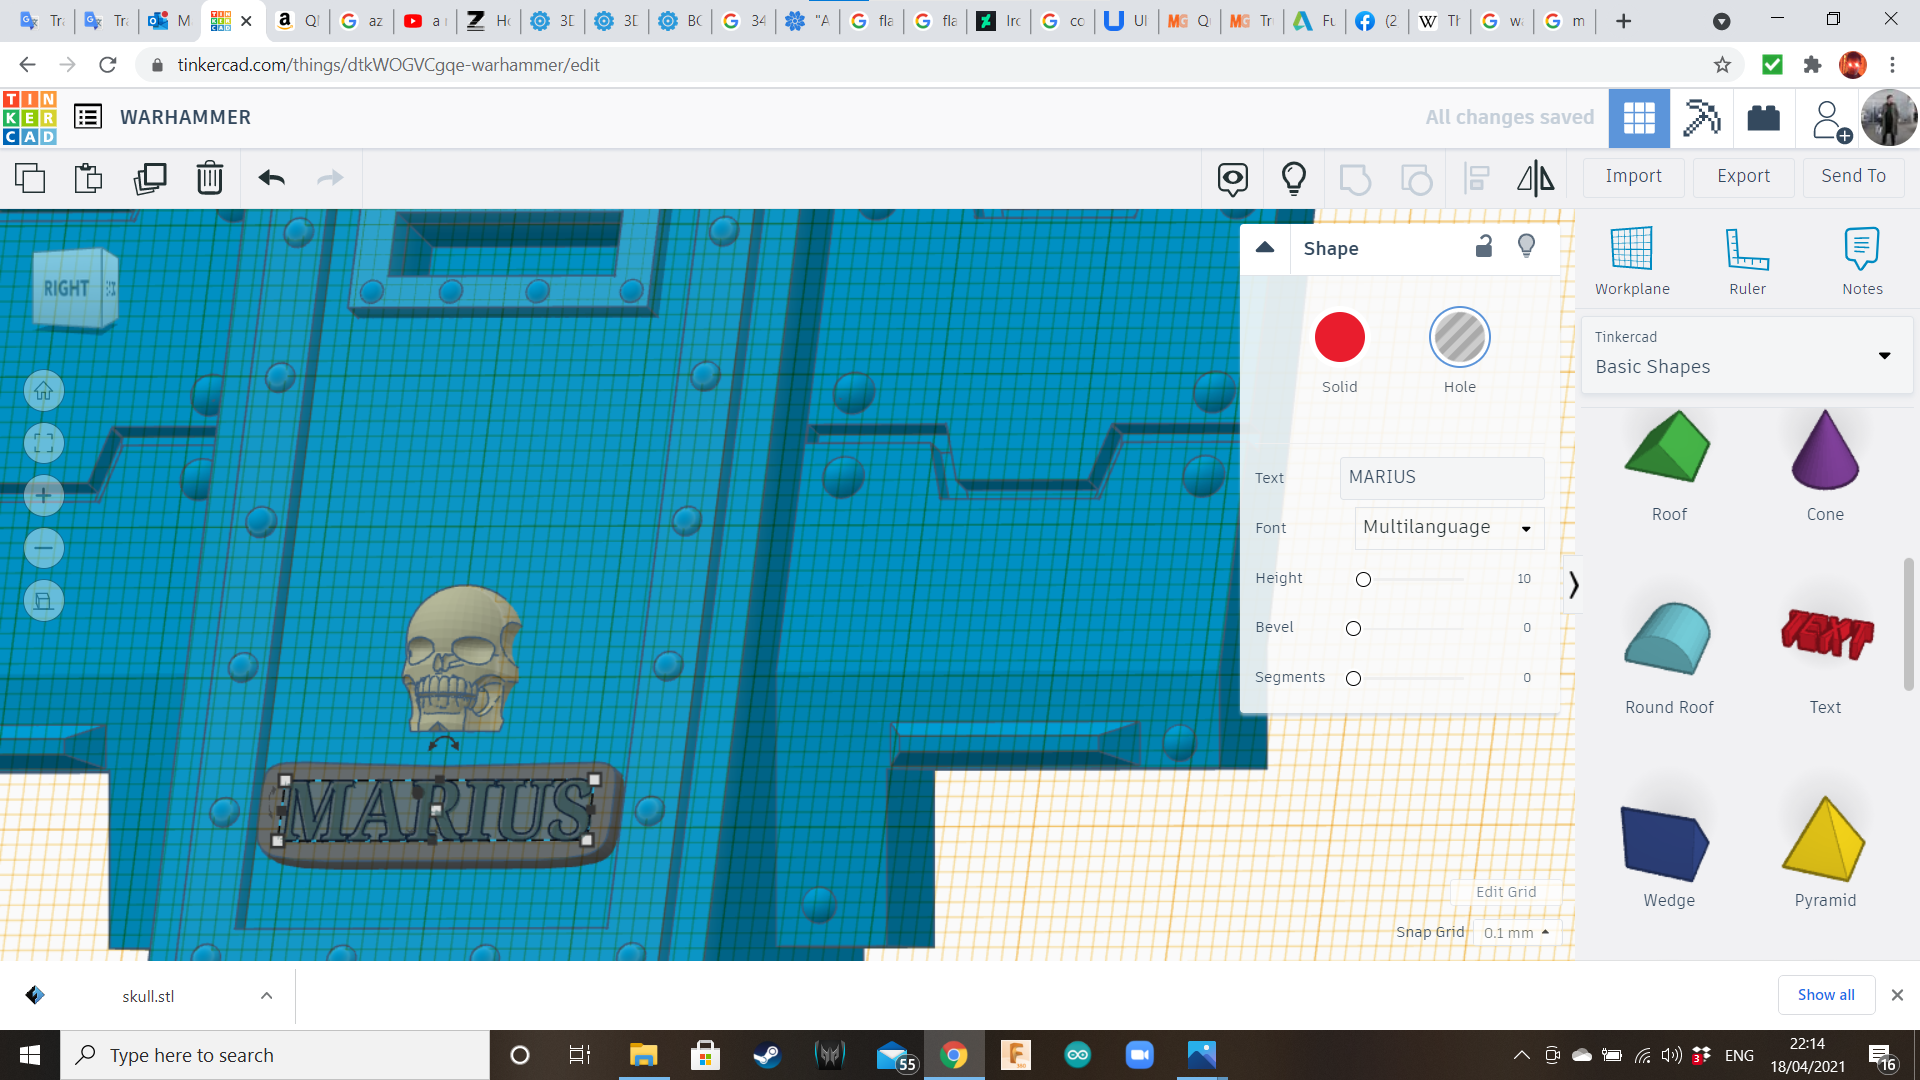This screenshot has height=1080, width=1920.
Task: Set shape to Hole
Action: pos(1459,338)
